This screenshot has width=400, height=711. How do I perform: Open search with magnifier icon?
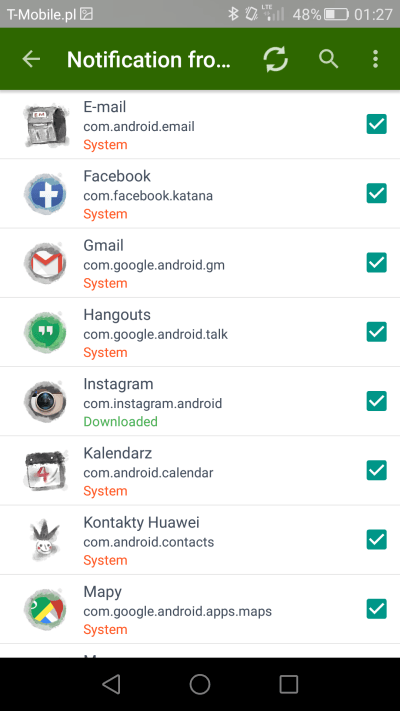click(x=328, y=59)
